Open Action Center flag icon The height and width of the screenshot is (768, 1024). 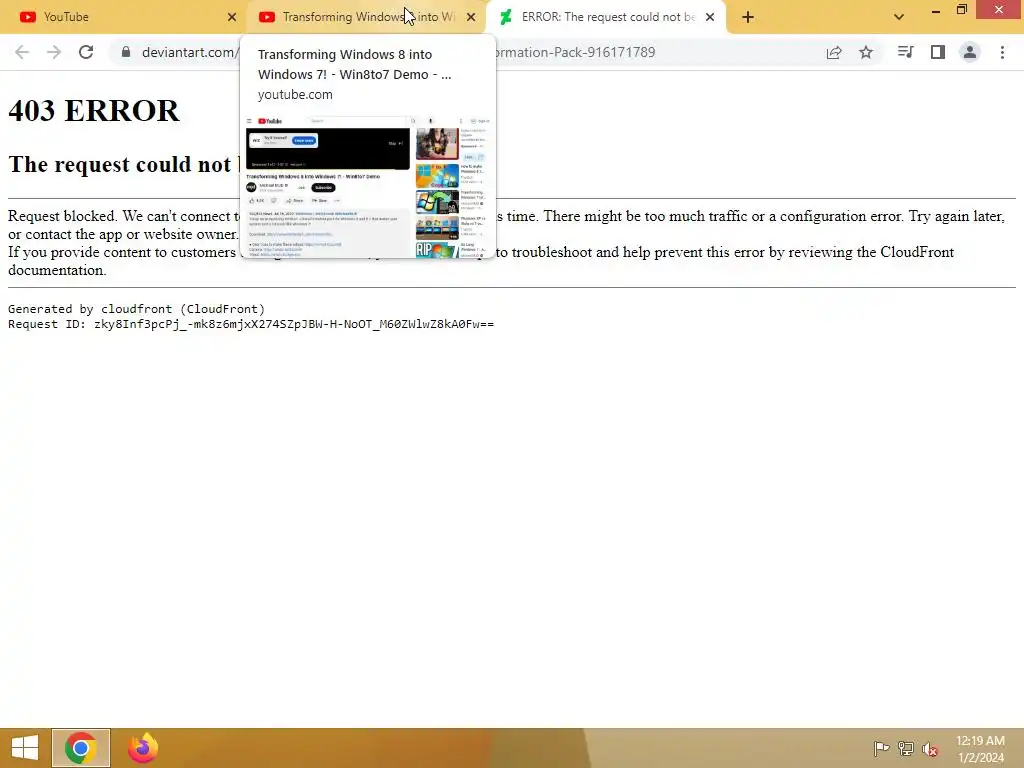[x=881, y=748]
